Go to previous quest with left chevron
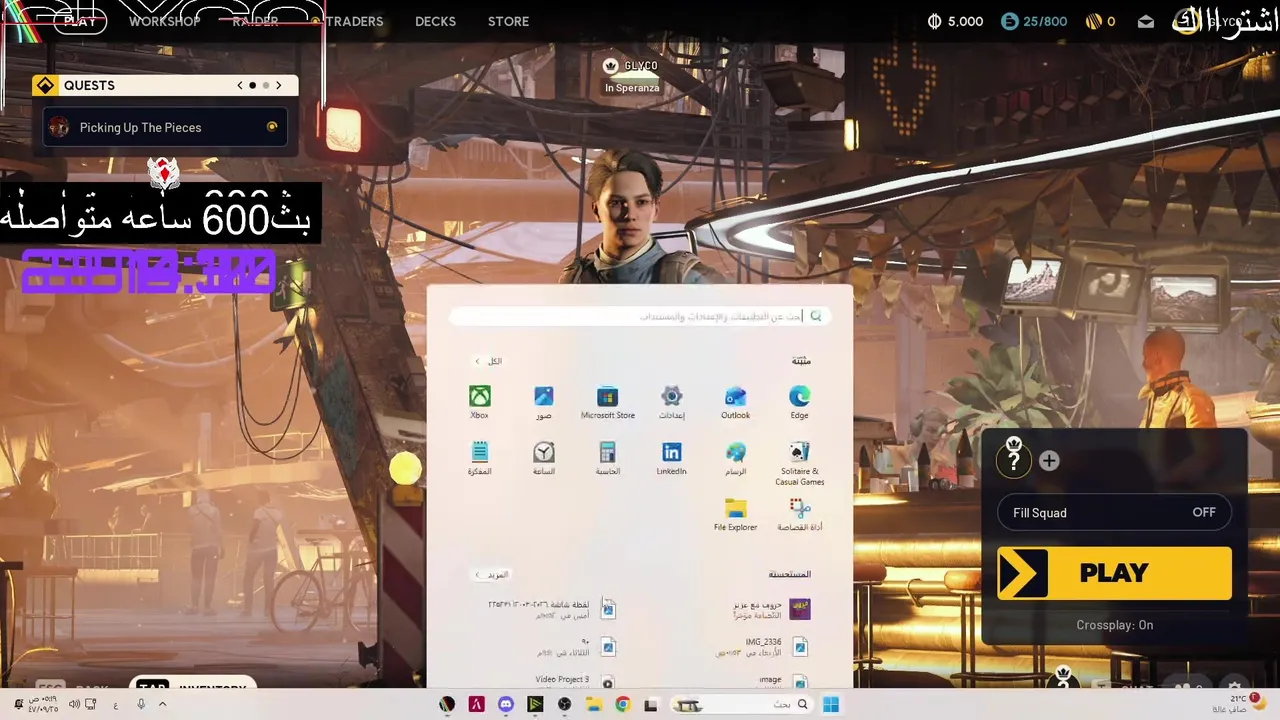Image resolution: width=1280 pixels, height=720 pixels. click(240, 86)
